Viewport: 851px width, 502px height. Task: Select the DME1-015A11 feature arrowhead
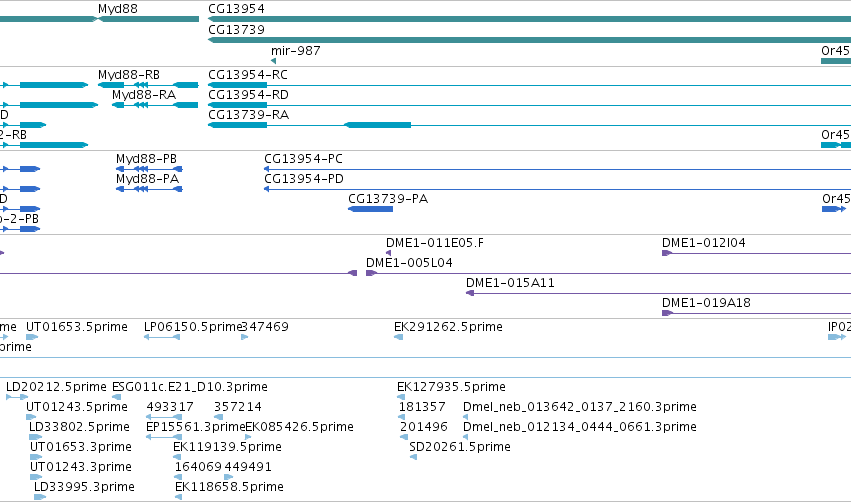[x=470, y=293]
